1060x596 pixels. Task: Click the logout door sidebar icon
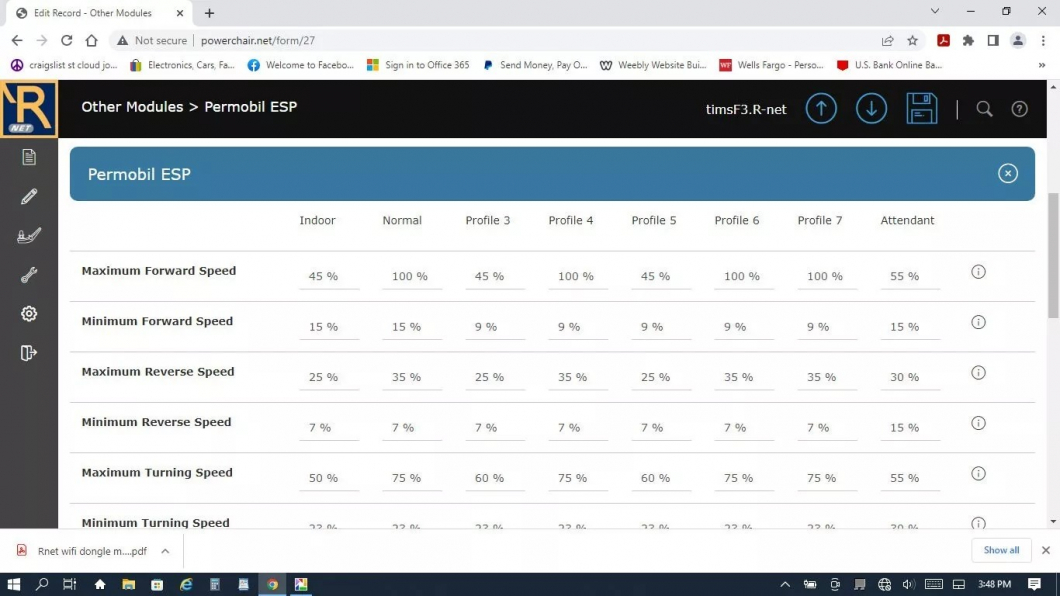coord(28,353)
